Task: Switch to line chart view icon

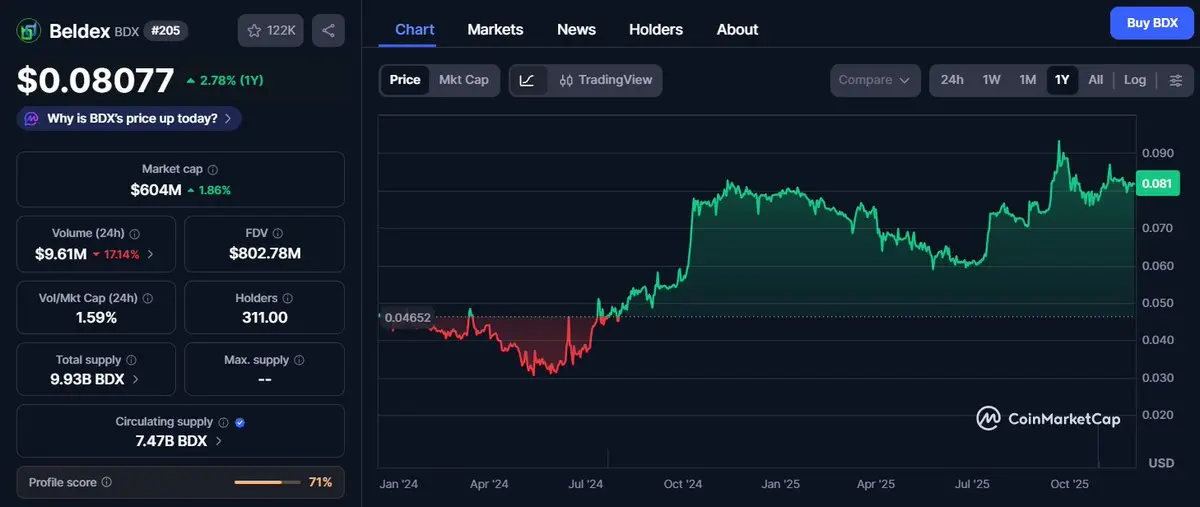Action: [528, 80]
